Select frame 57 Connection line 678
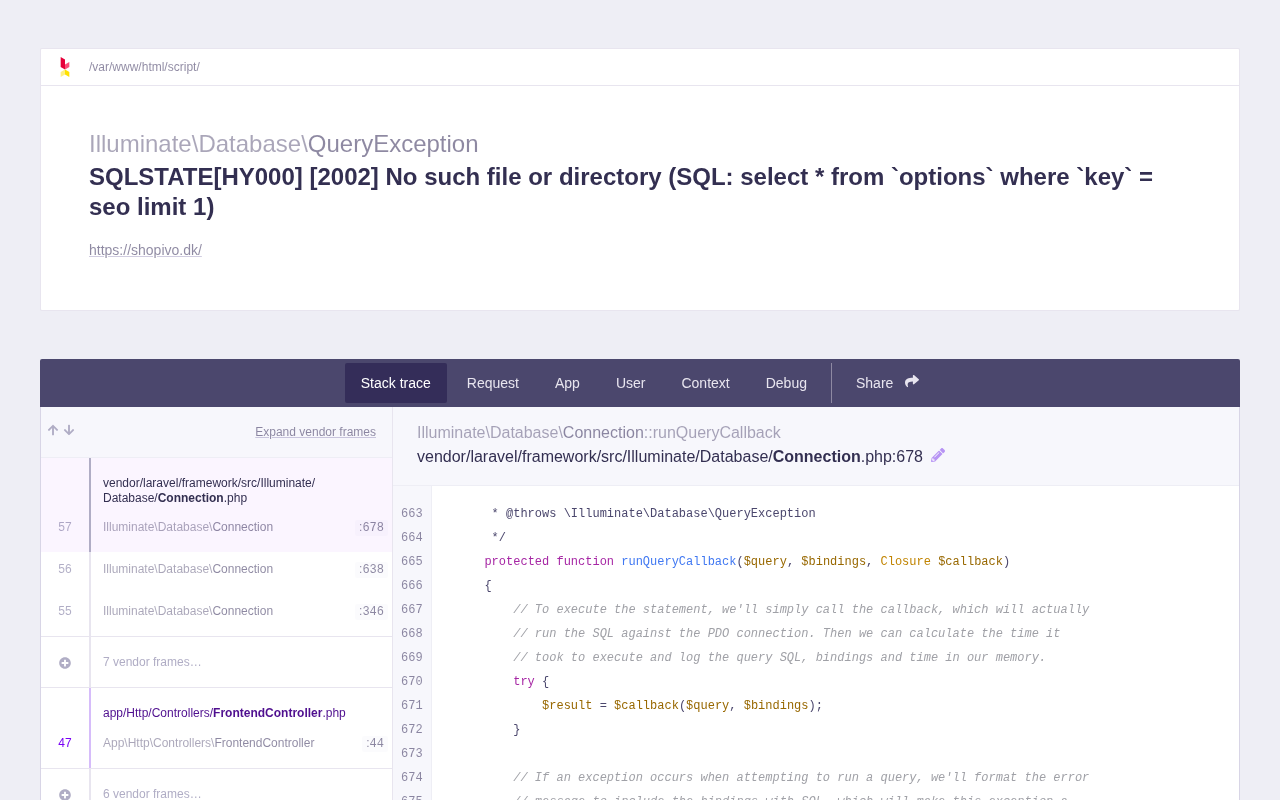1280x800 pixels. (x=216, y=505)
